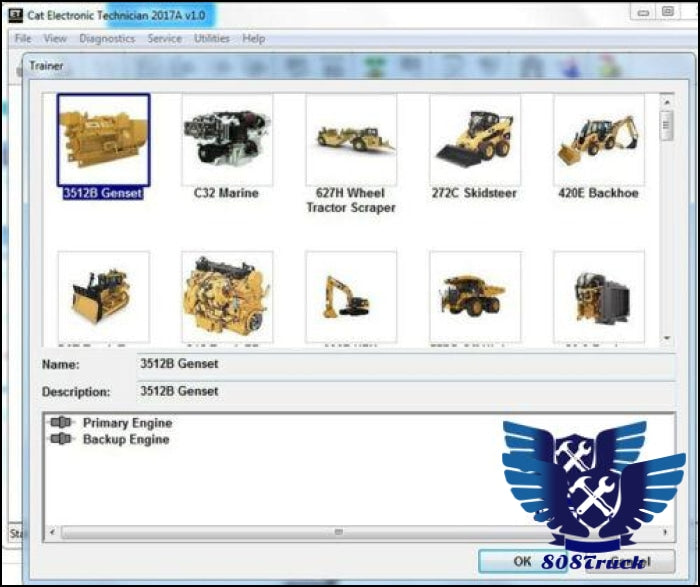
Task: Click the horizontal scrollbar in engine list
Action: pos(338,532)
